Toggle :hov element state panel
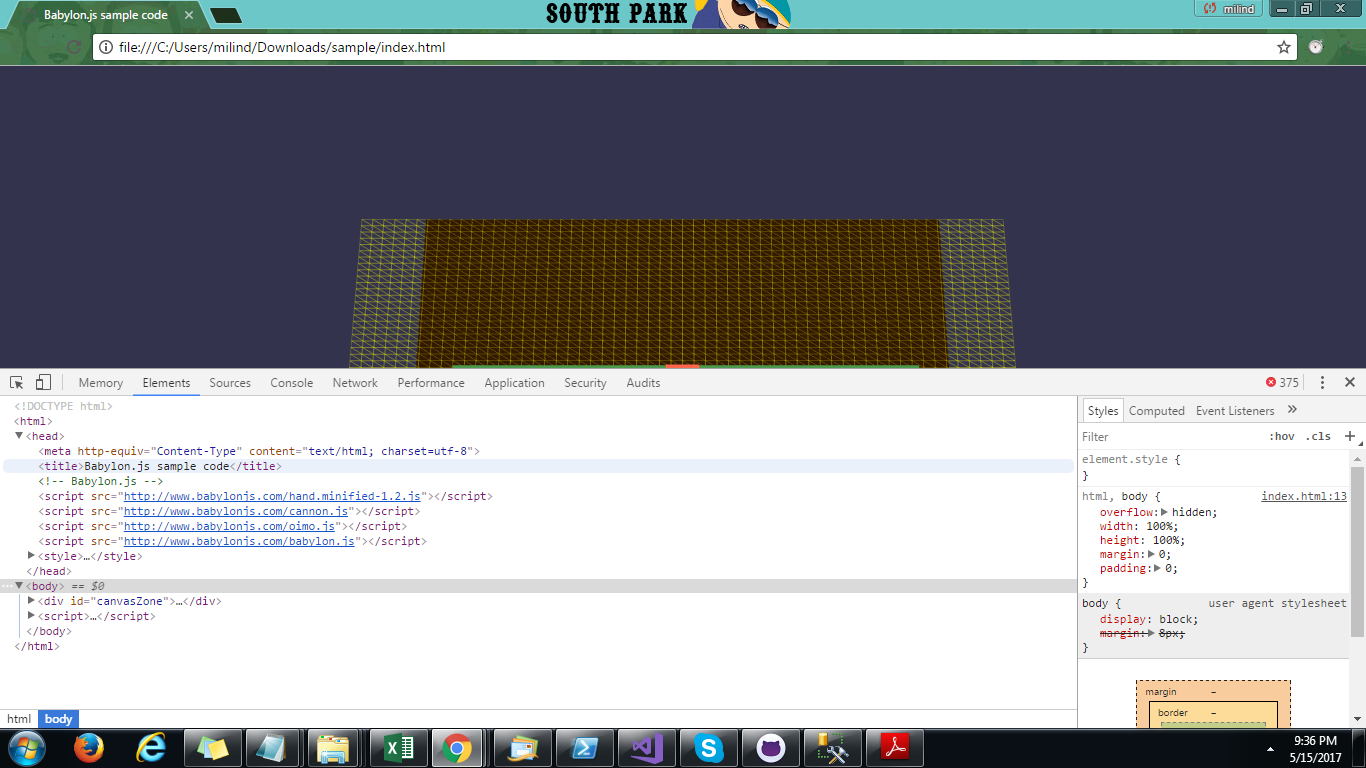The image size is (1366, 768). click(x=1282, y=437)
